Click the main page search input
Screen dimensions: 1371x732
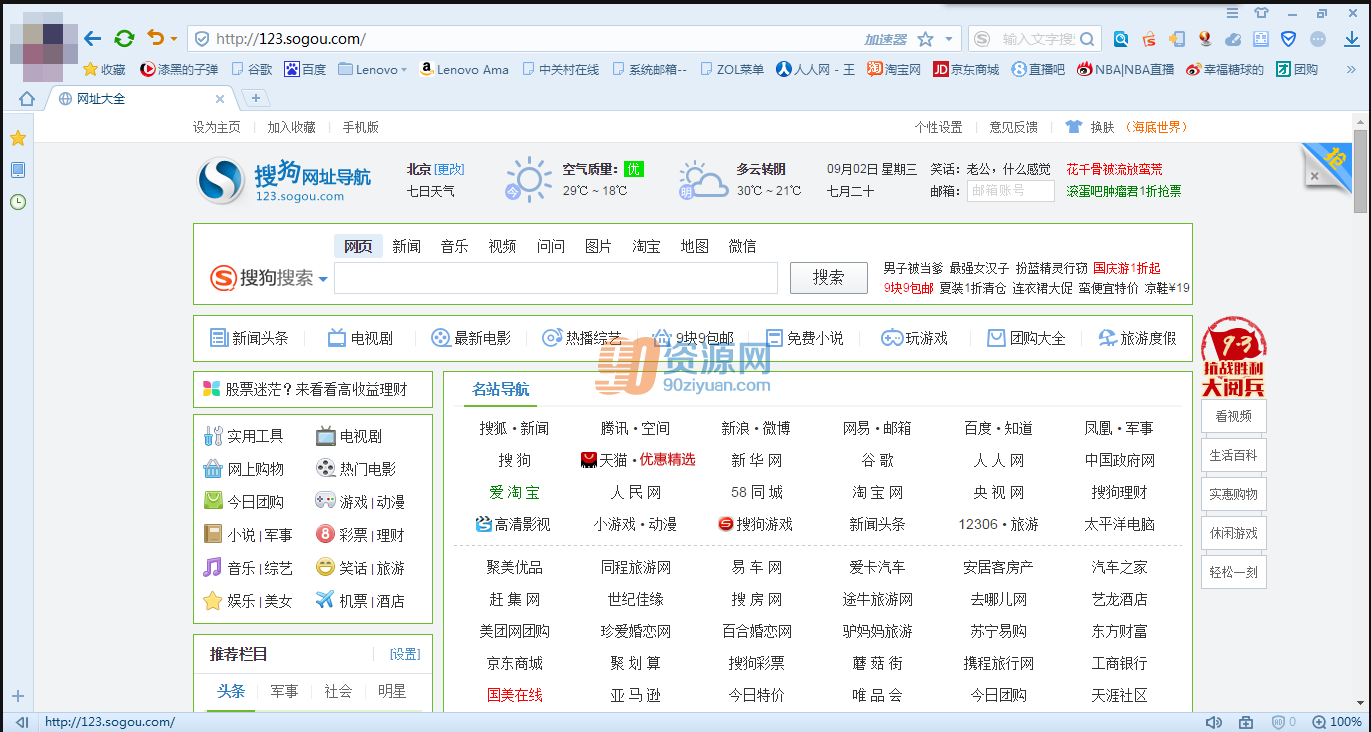tap(556, 278)
